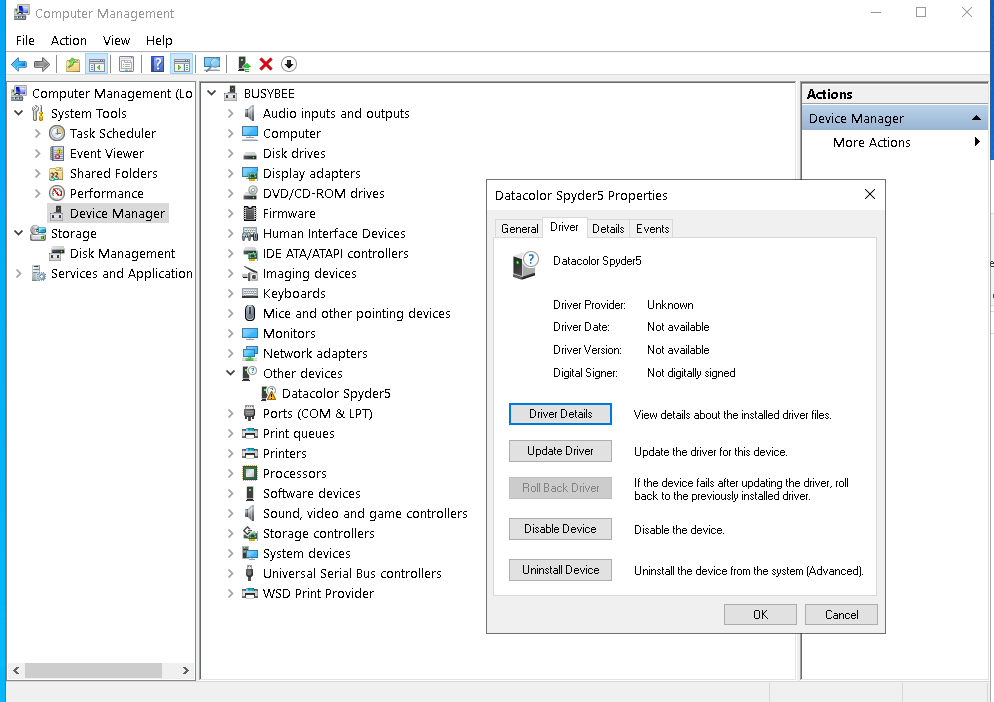The image size is (994, 702).
Task: Close the Datacolor Spyder5 Properties dialog
Action: [870, 194]
